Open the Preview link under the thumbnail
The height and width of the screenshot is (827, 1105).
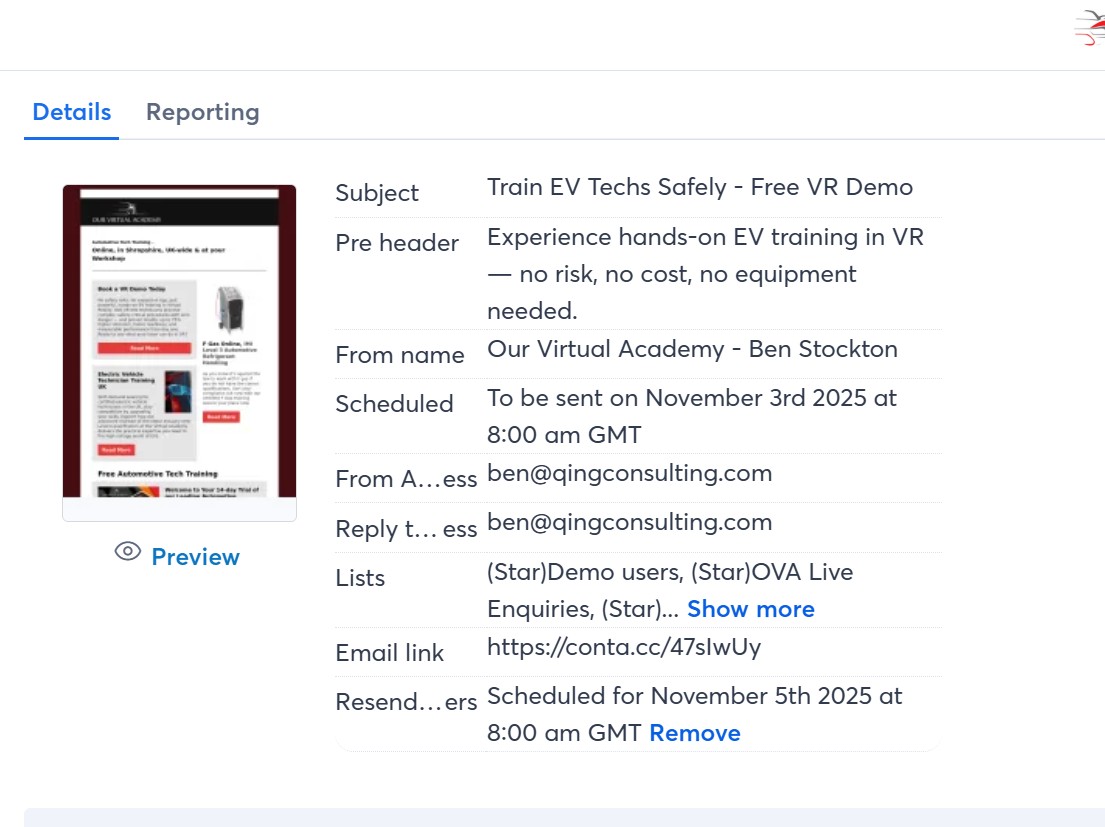[195, 557]
